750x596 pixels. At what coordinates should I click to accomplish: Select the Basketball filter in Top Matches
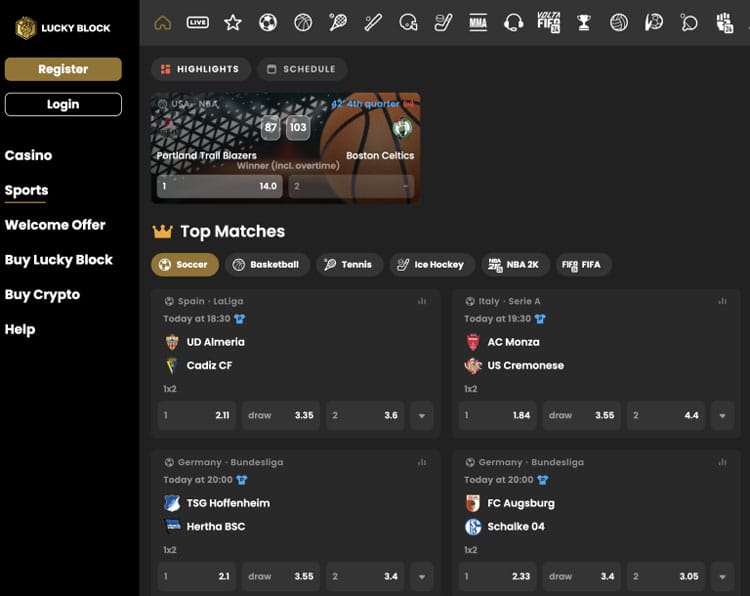coord(267,265)
